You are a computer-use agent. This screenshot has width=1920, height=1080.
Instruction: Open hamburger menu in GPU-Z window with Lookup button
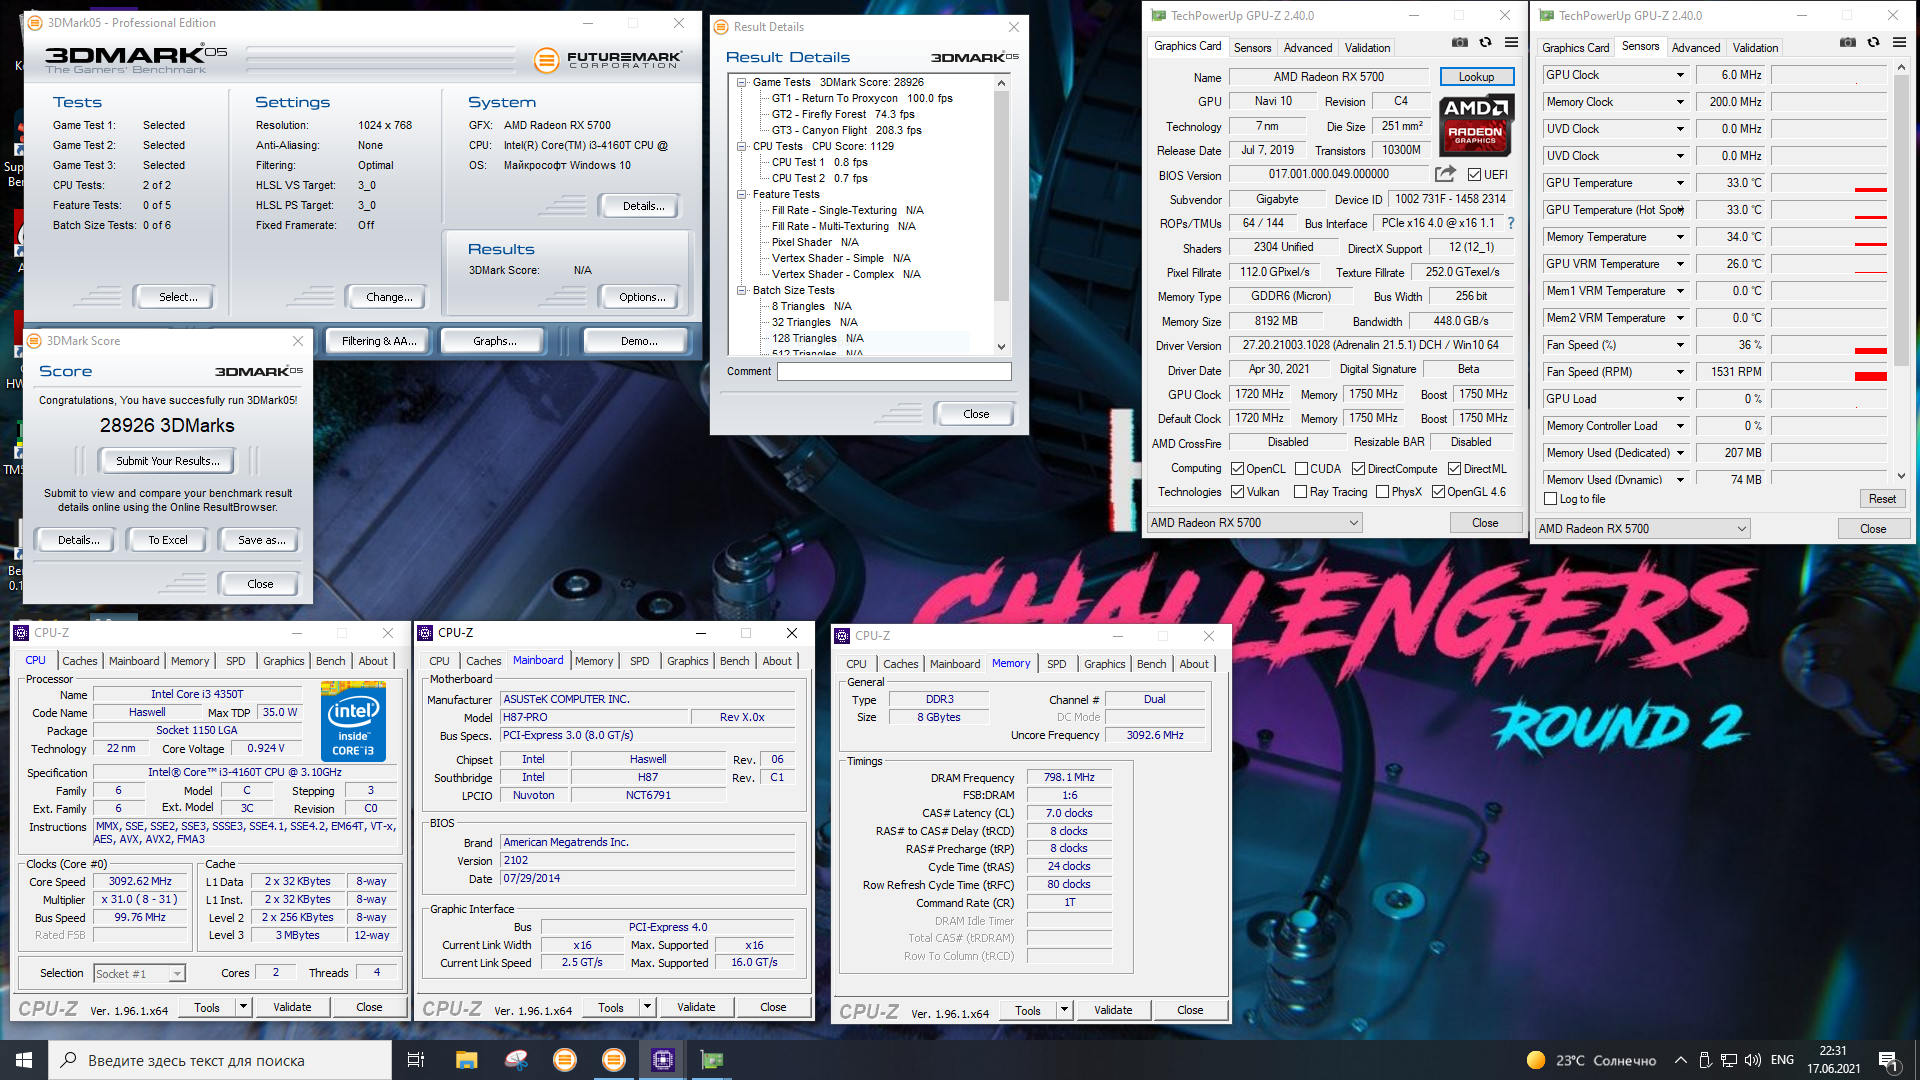click(x=1511, y=42)
